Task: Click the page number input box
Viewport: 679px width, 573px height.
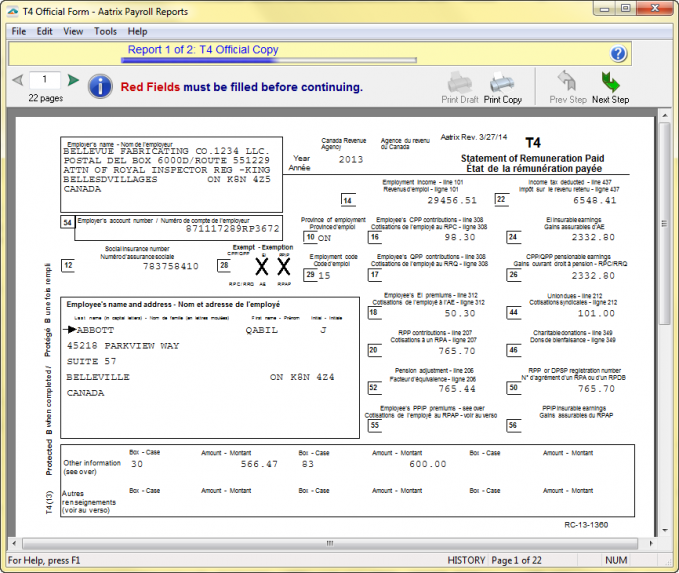Action: 45,80
